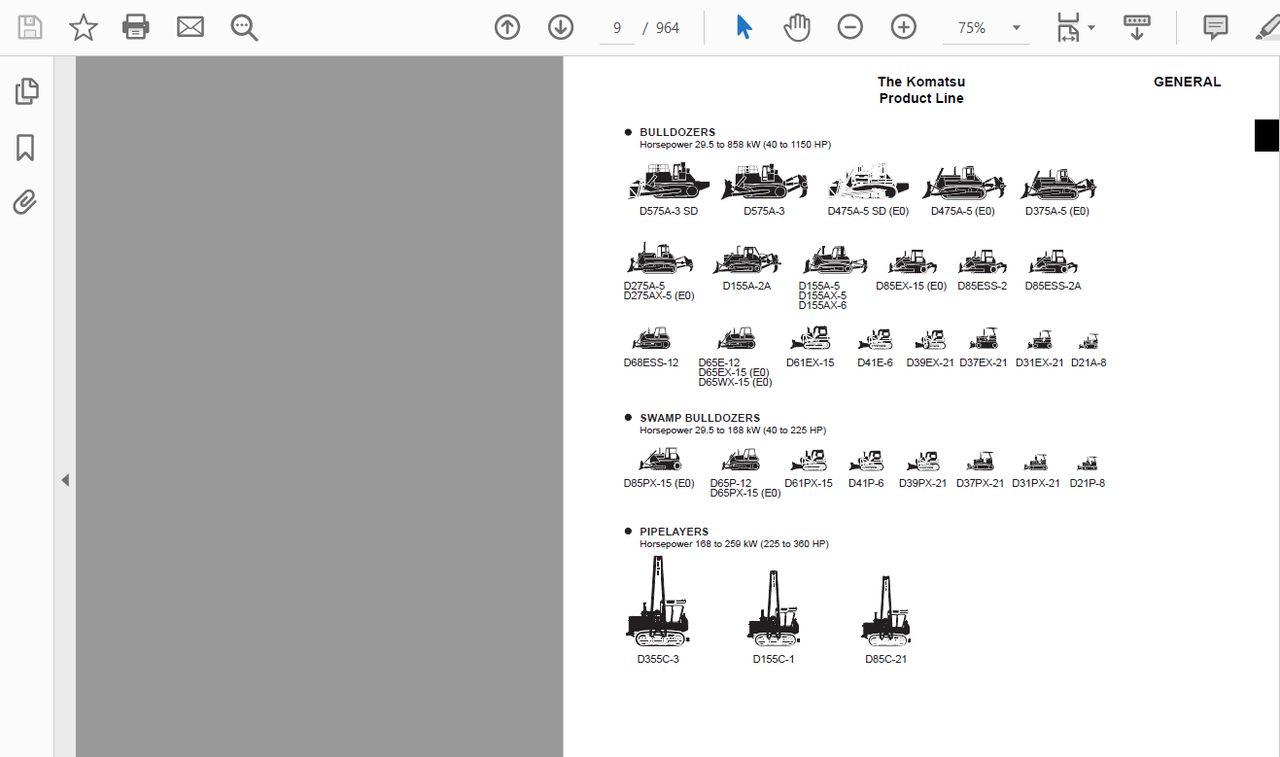Go to previous page up arrow
This screenshot has width=1280, height=757.
[507, 28]
